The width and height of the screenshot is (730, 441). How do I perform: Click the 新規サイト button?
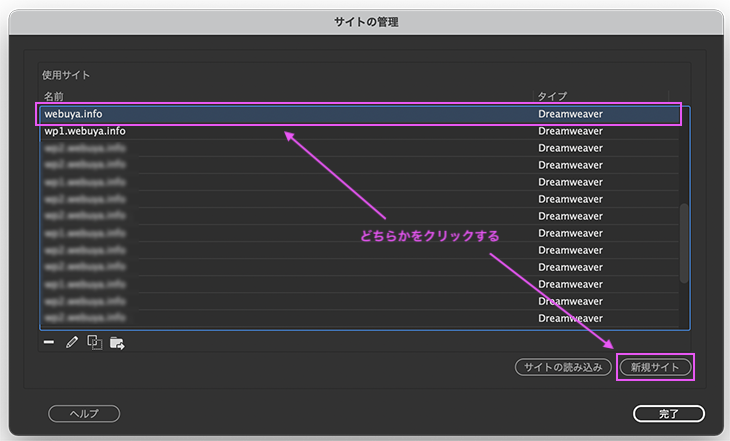655,367
